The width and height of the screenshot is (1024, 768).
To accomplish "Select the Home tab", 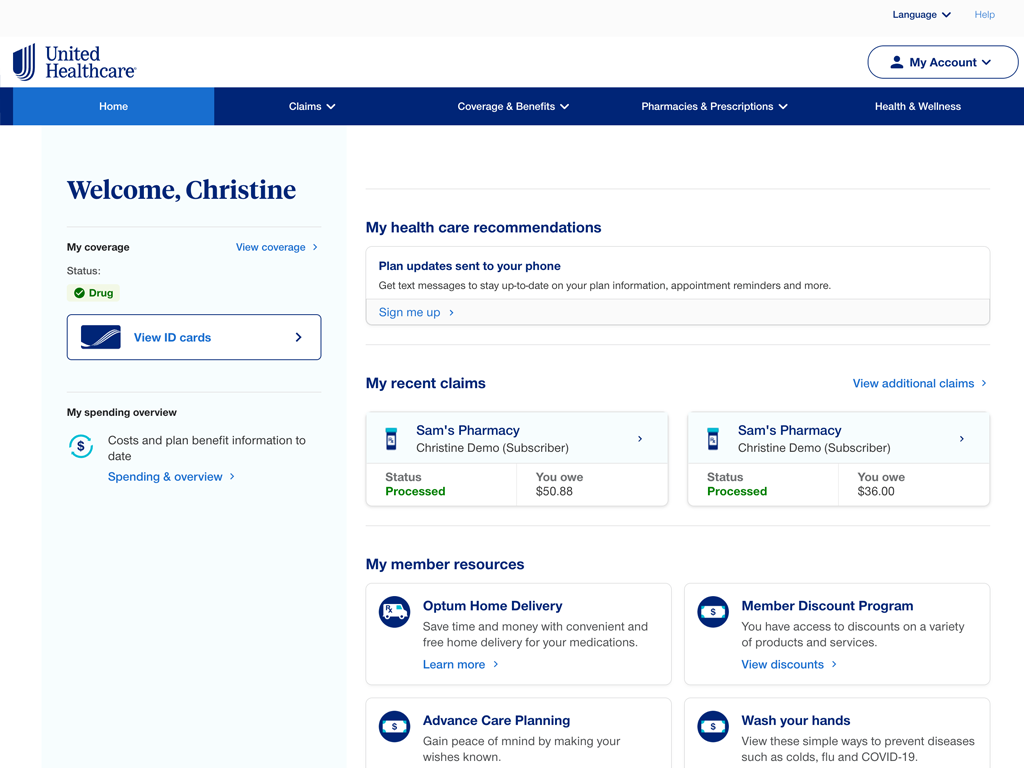I will (113, 106).
